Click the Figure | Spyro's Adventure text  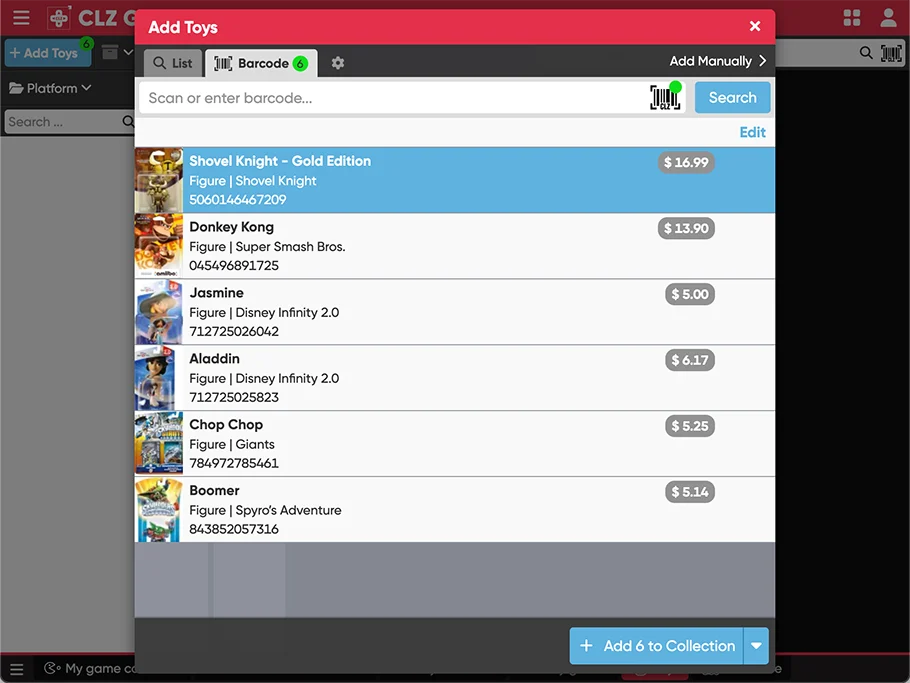[265, 510]
